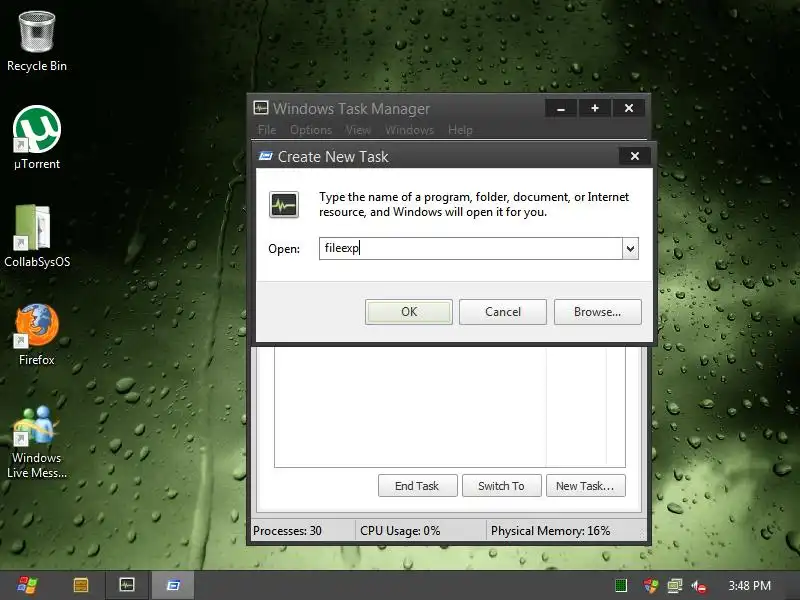
Task: Switch to Task Manager taskbar button
Action: click(127, 585)
